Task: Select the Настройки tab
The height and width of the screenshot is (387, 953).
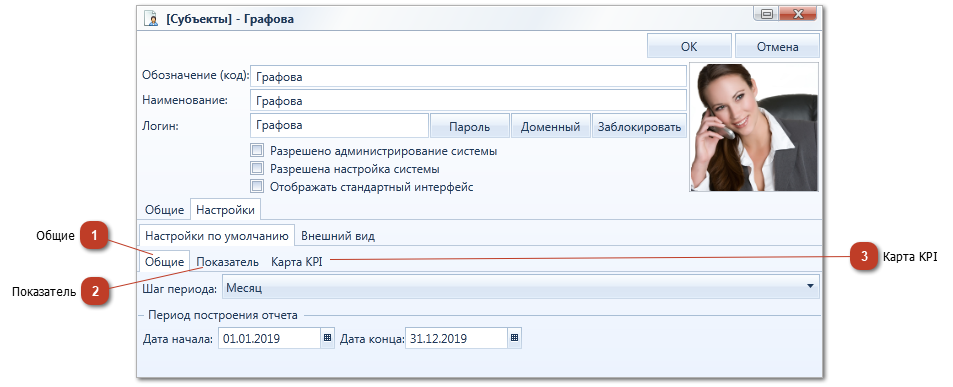Action: tap(225, 210)
